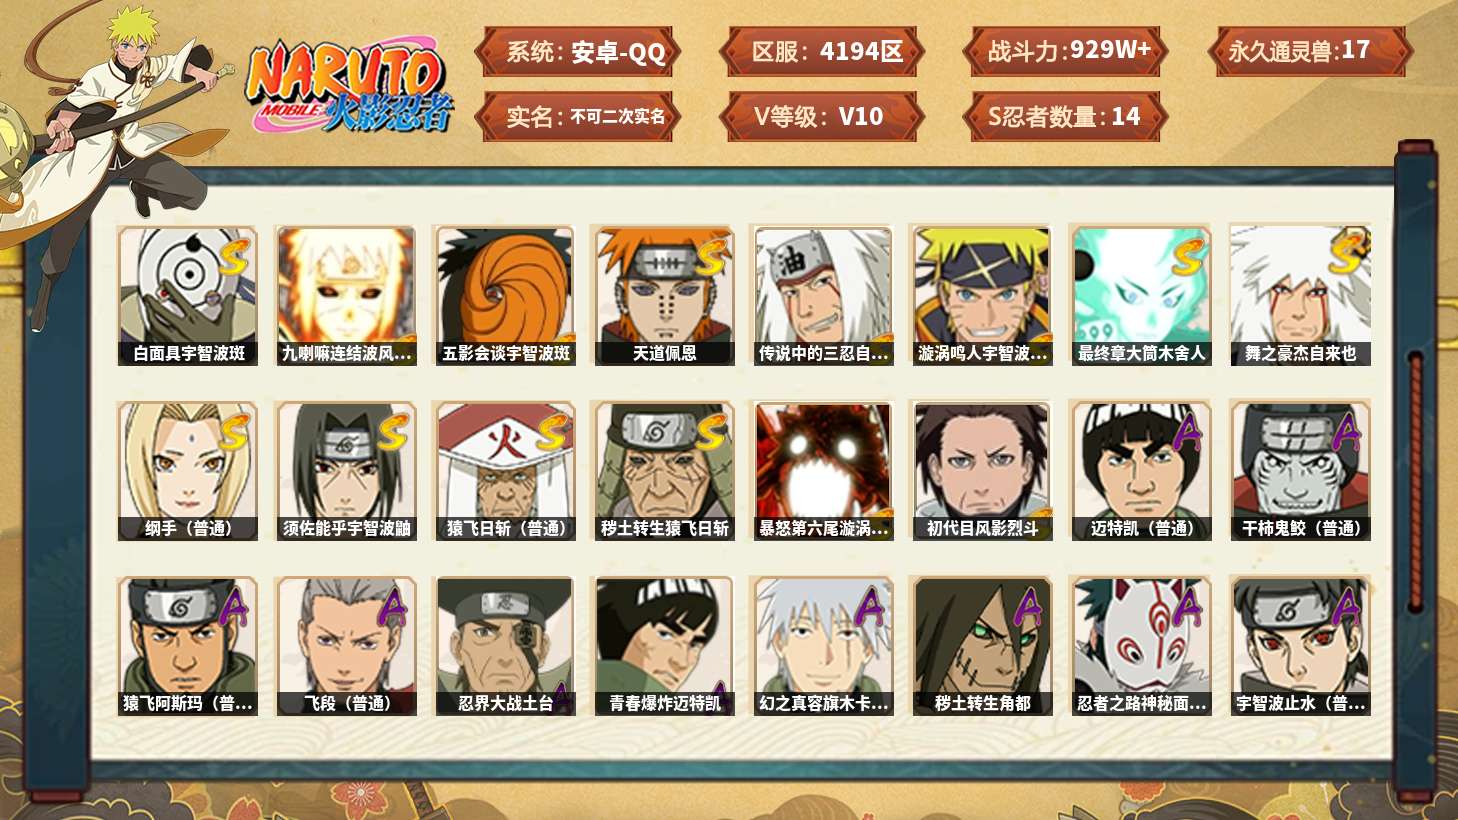Screen dimensions: 1458x820
Task: Select the 秽土转生角都 ninja card
Action: 982,646
